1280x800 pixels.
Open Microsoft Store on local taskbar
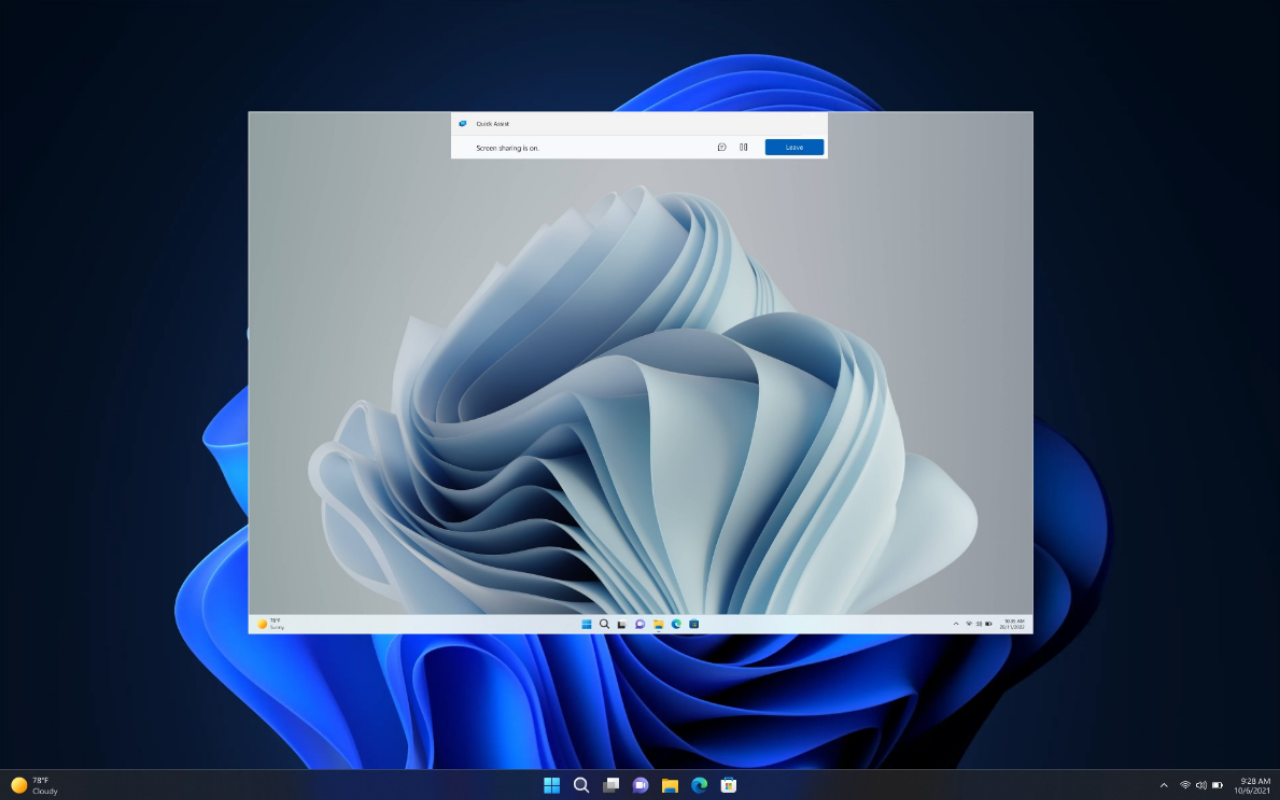click(x=729, y=785)
